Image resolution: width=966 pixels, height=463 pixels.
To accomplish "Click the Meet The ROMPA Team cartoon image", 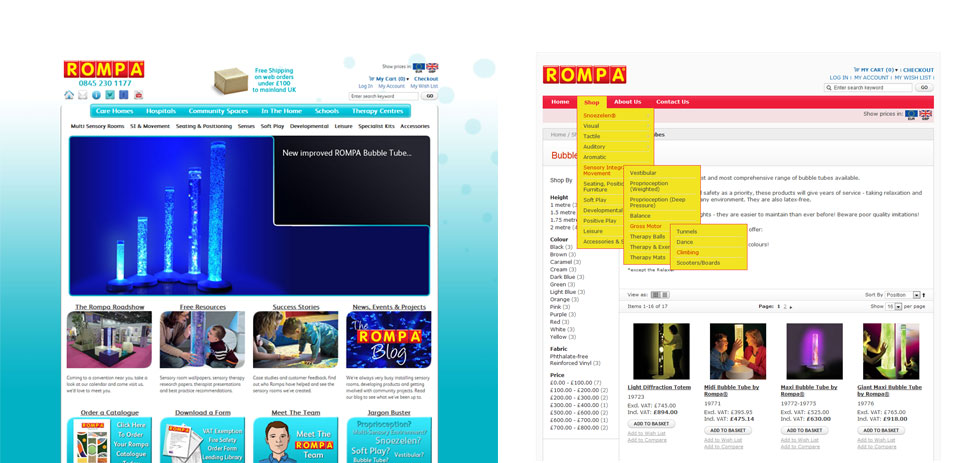I will coord(296,440).
